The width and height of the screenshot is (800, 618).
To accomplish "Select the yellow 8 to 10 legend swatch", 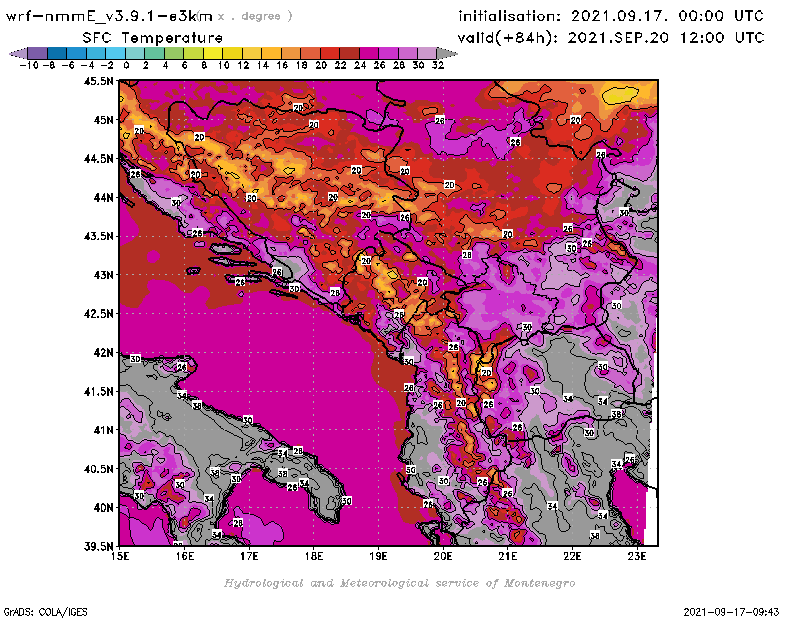I will pos(213,54).
